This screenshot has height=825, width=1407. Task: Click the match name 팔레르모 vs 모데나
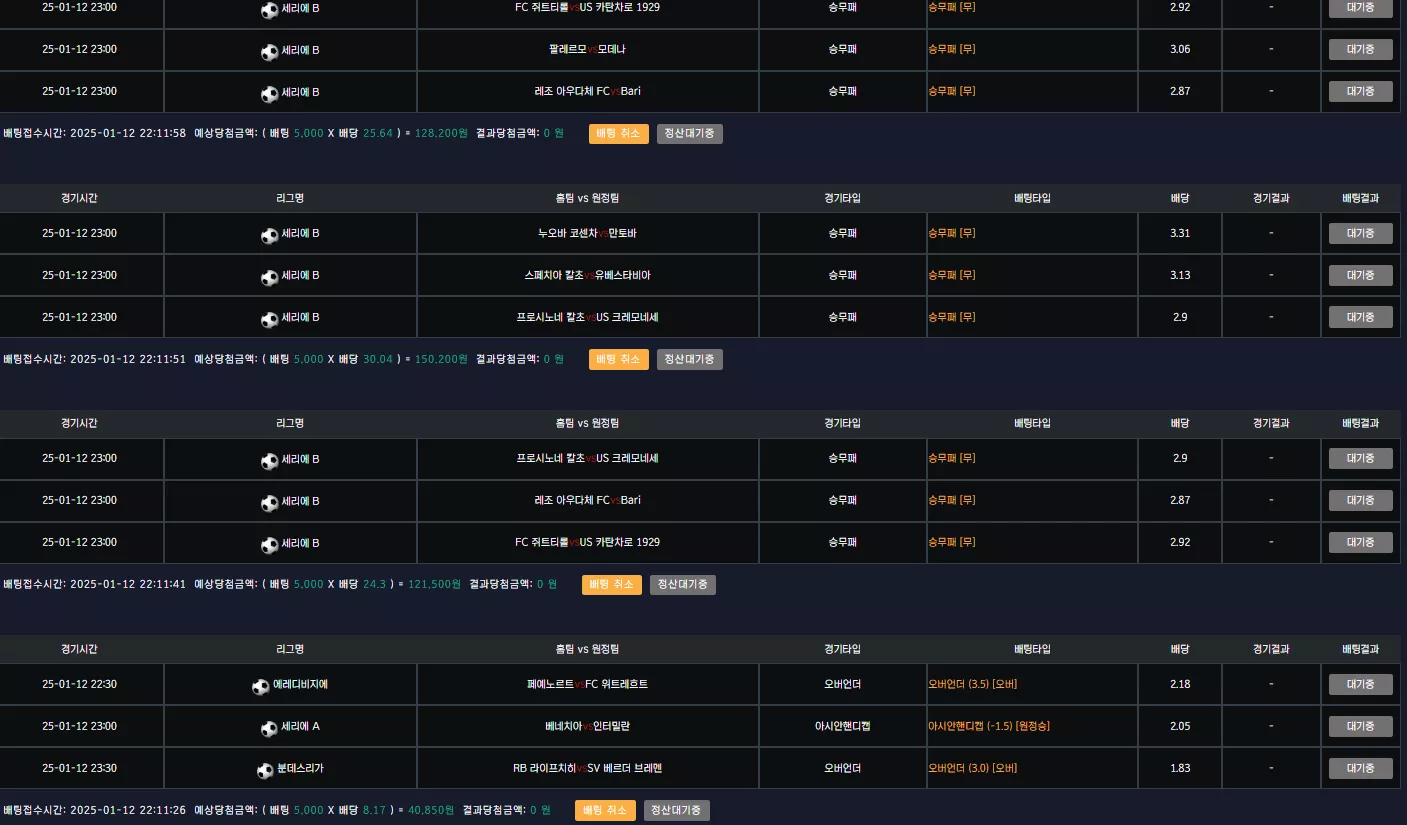(x=587, y=49)
